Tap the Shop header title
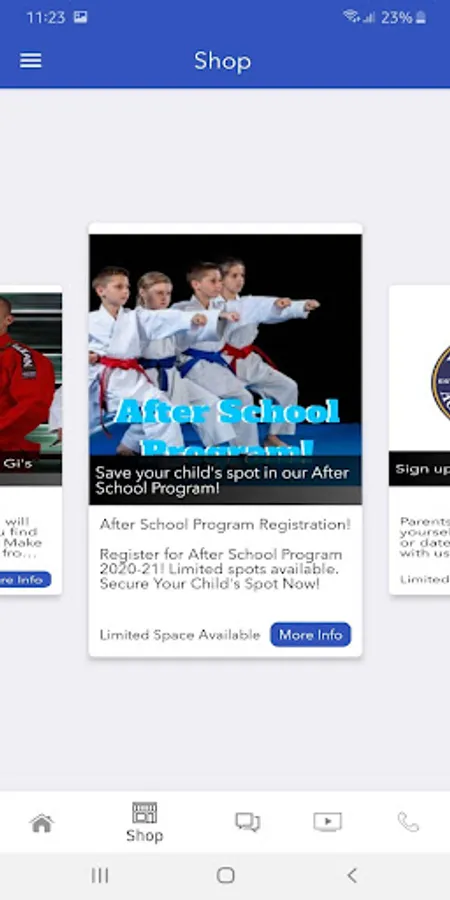This screenshot has width=450, height=900. click(223, 61)
